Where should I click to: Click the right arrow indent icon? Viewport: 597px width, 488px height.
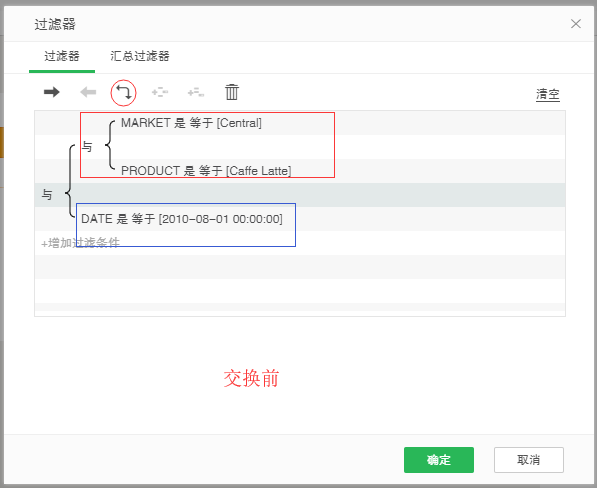coord(51,92)
